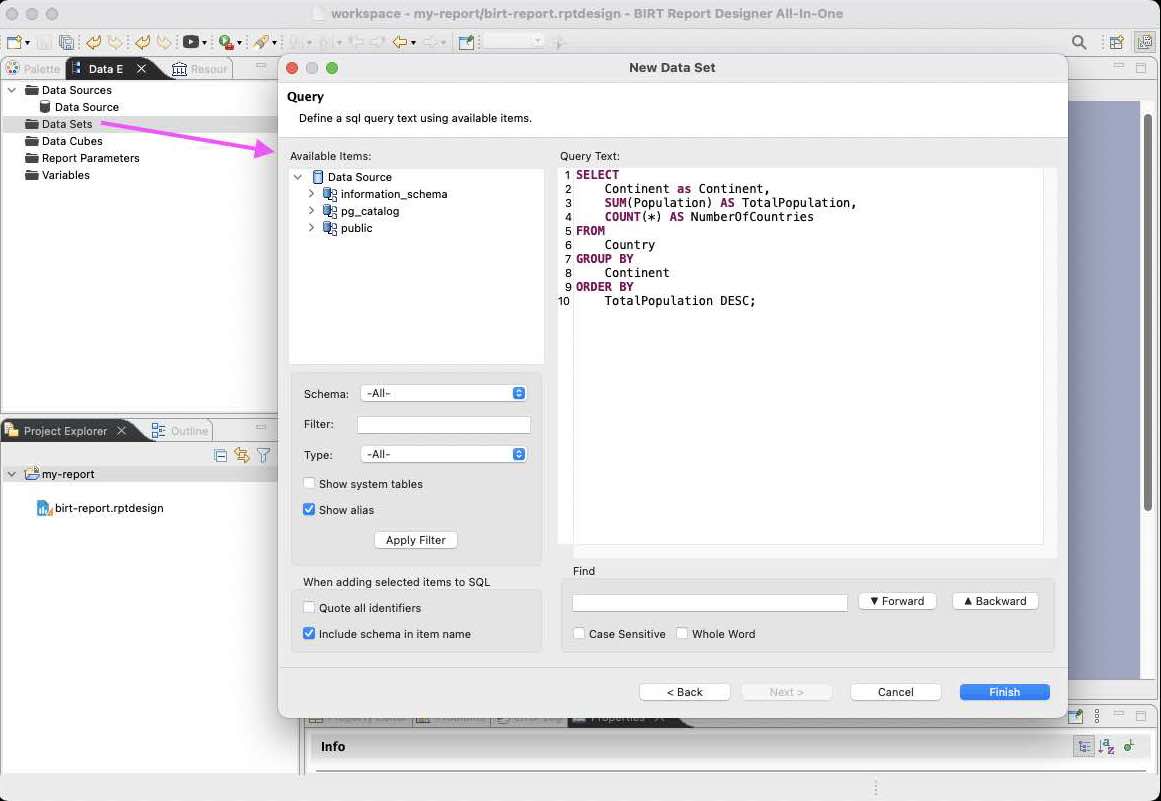Screen dimensions: 1161x801
Task: Click the Collapse All icon in Project Explorer
Action: 220,455
